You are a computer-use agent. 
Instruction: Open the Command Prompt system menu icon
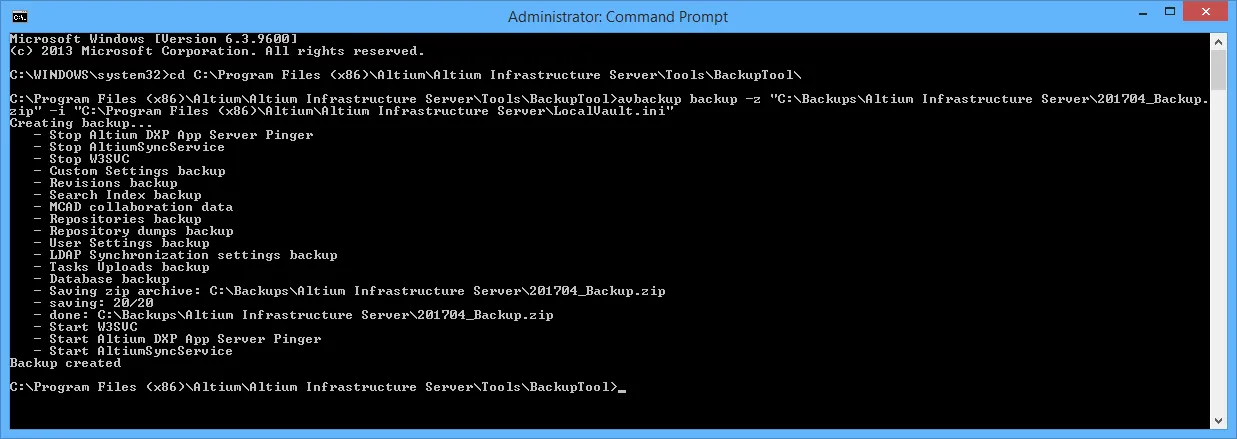tap(19, 16)
